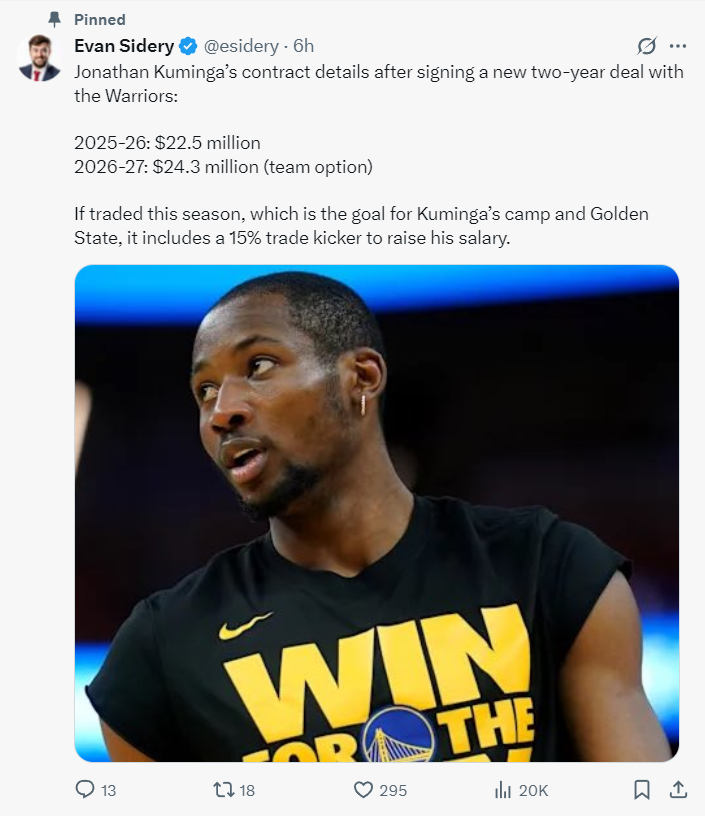Open the 6h timestamp link

(x=304, y=46)
